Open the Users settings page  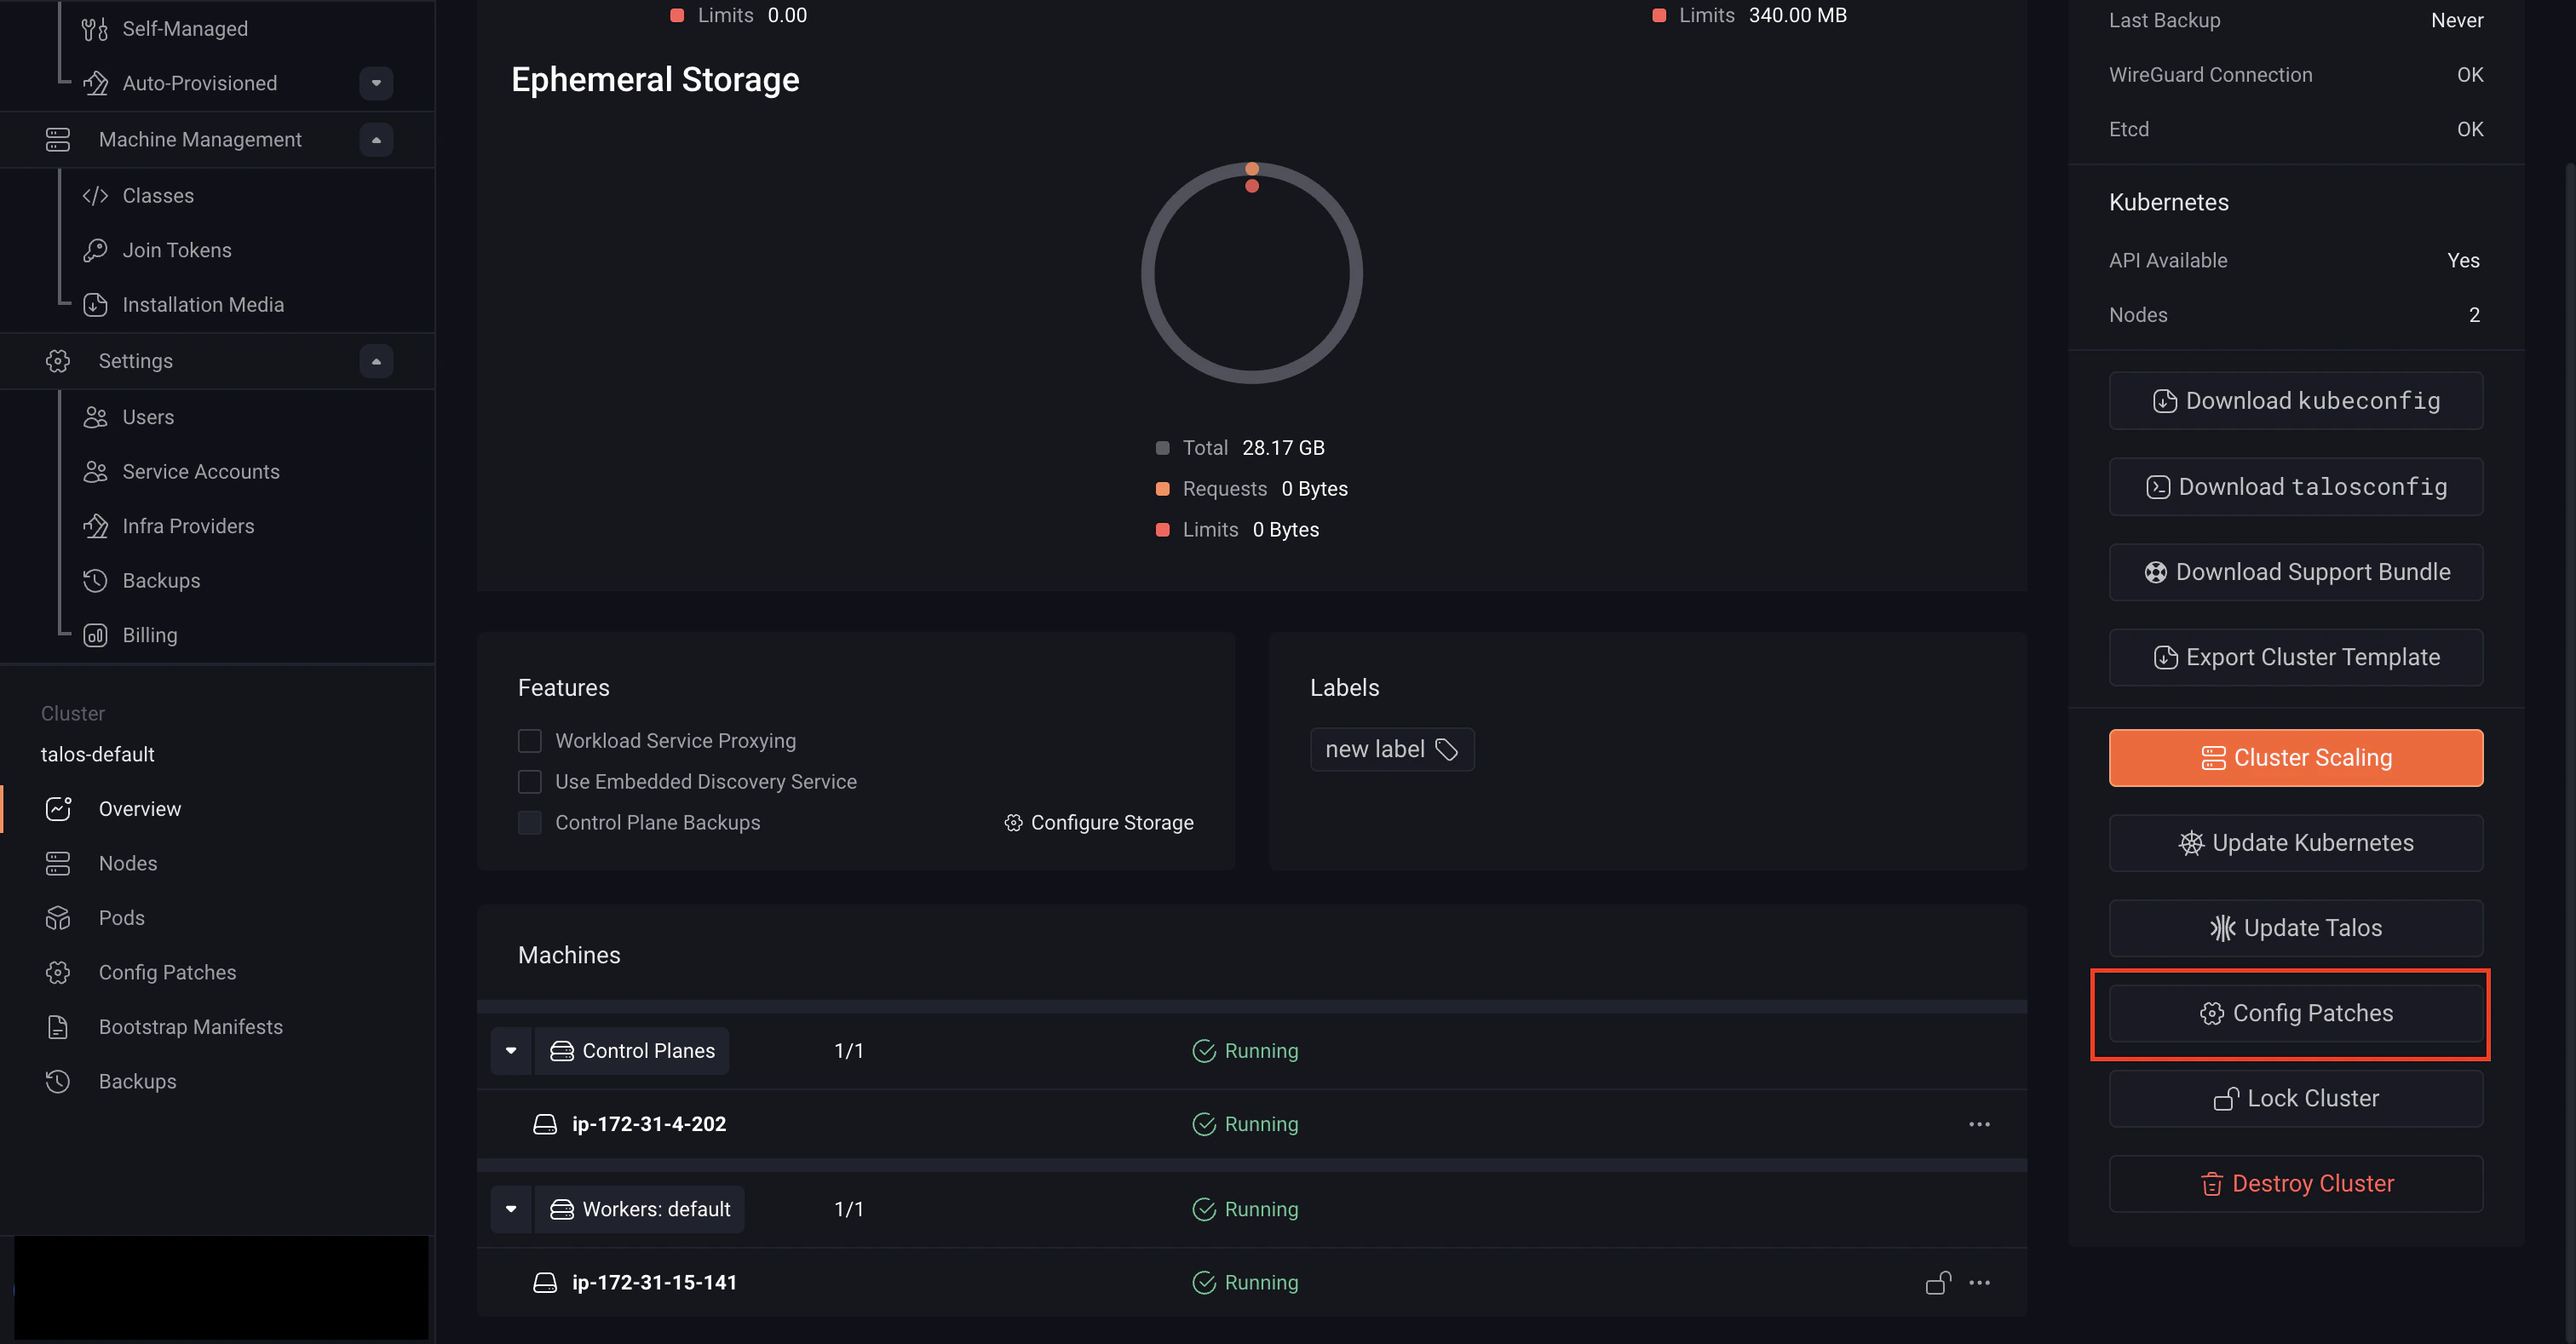[x=148, y=416]
